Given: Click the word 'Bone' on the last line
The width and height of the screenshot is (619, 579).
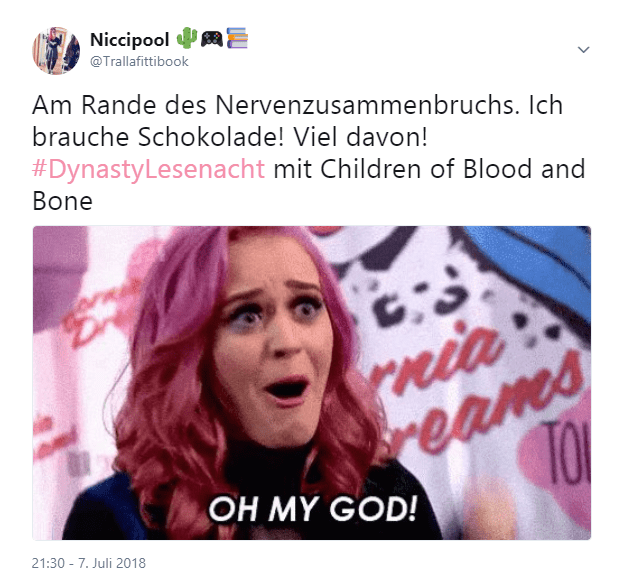Looking at the screenshot, I should coord(62,201).
